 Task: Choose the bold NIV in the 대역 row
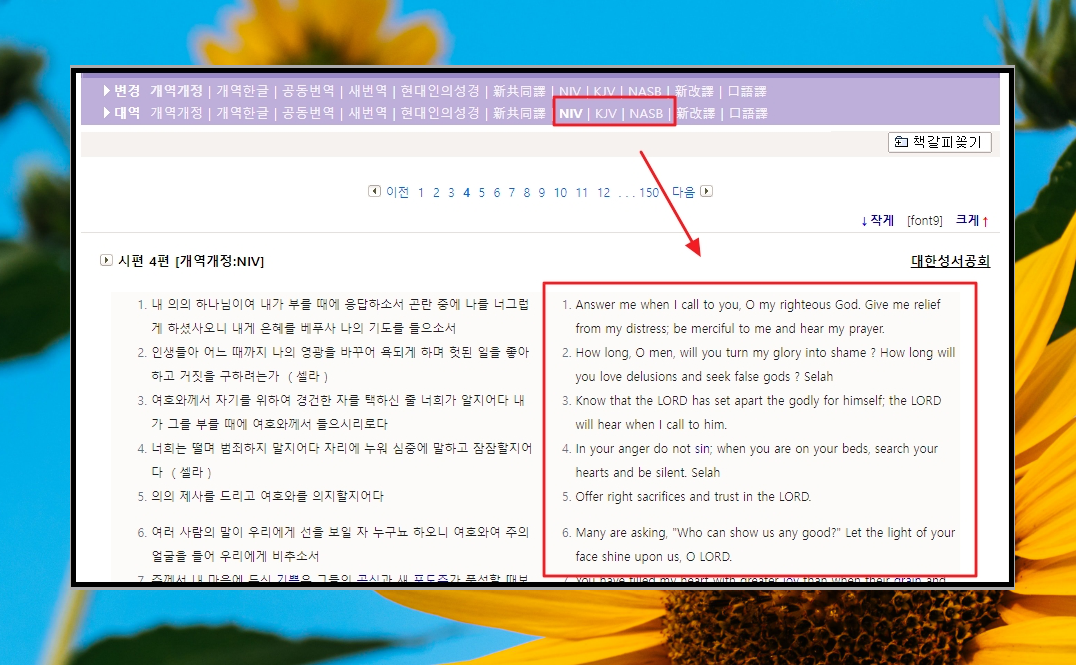[570, 113]
